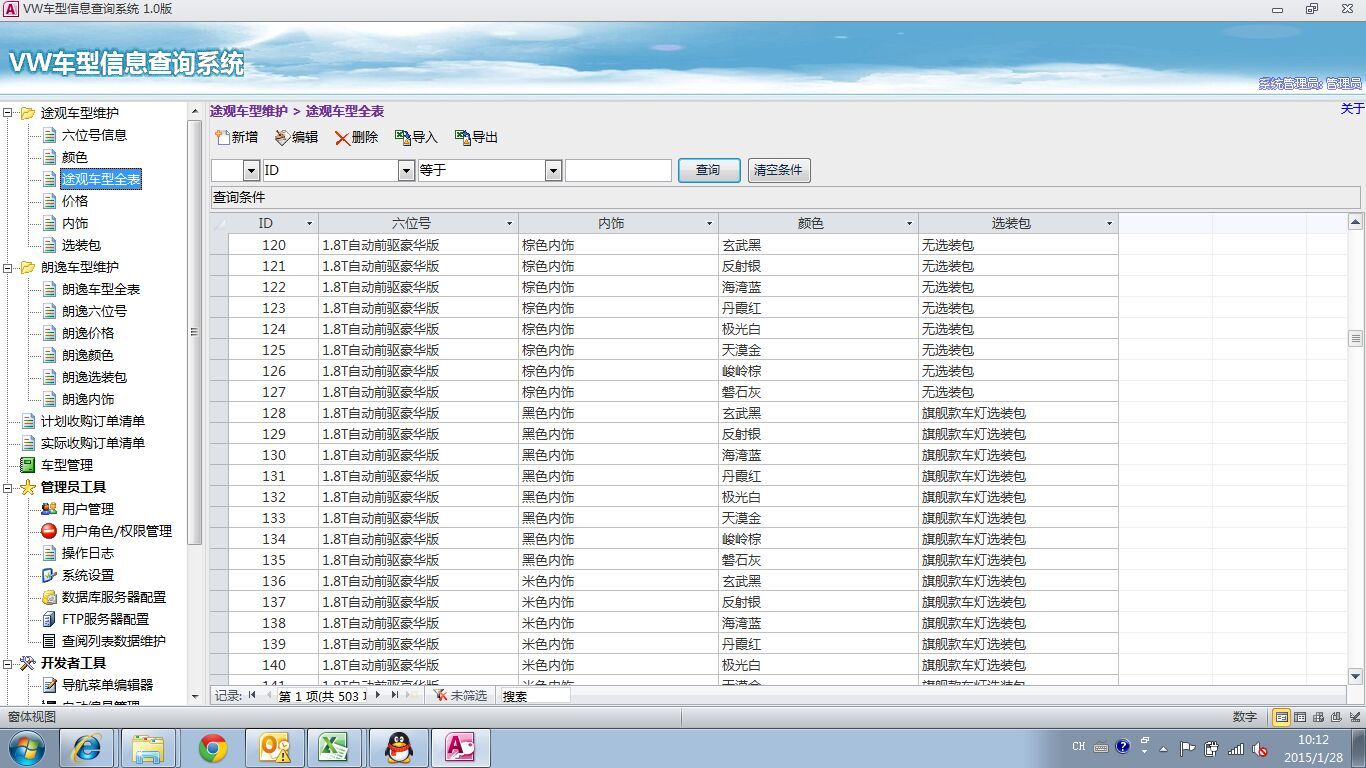Open the 颜色 column filter arrow
This screenshot has width=1366, height=768.
pos(909,224)
